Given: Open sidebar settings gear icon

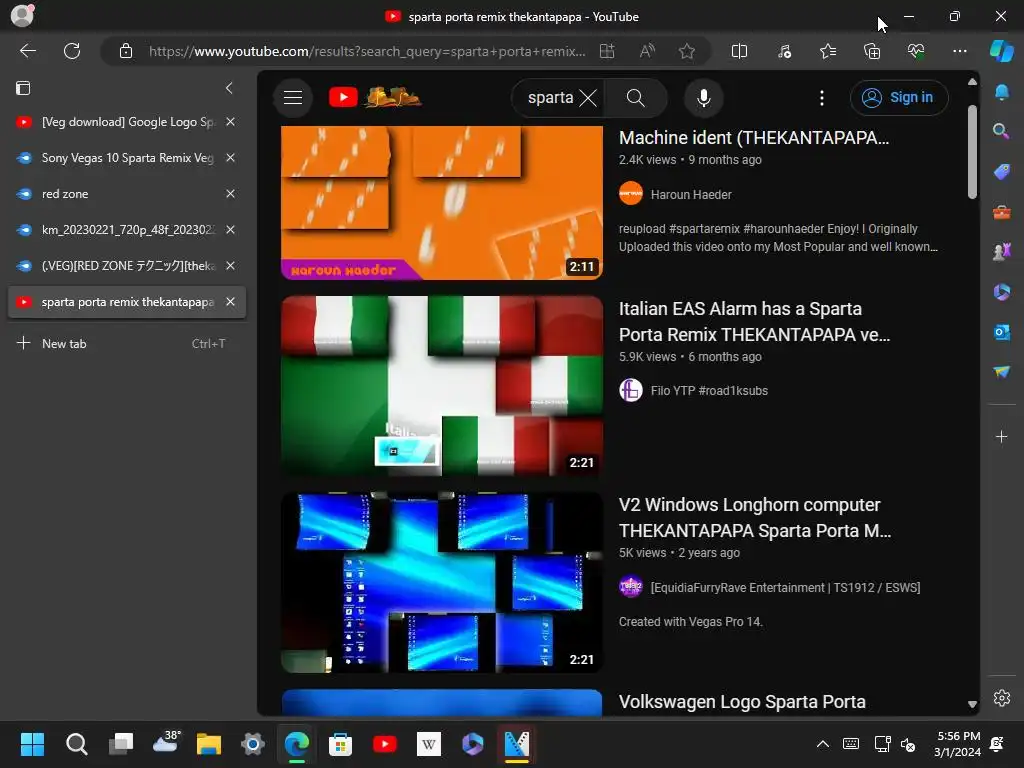Looking at the screenshot, I should coord(1002,698).
